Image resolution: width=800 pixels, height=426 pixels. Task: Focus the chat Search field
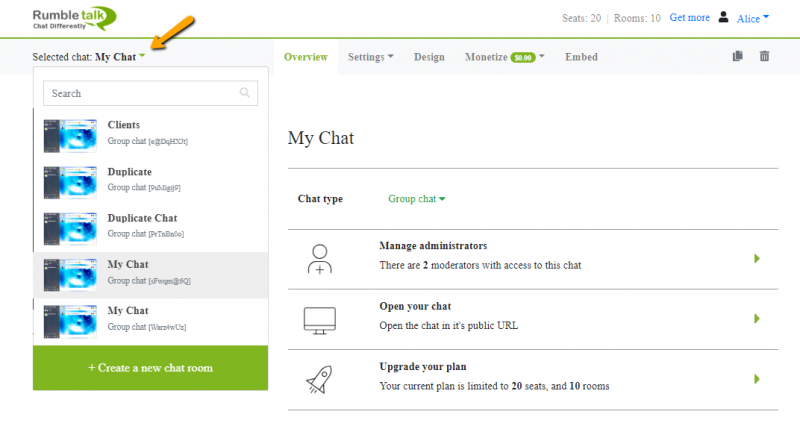click(140, 93)
